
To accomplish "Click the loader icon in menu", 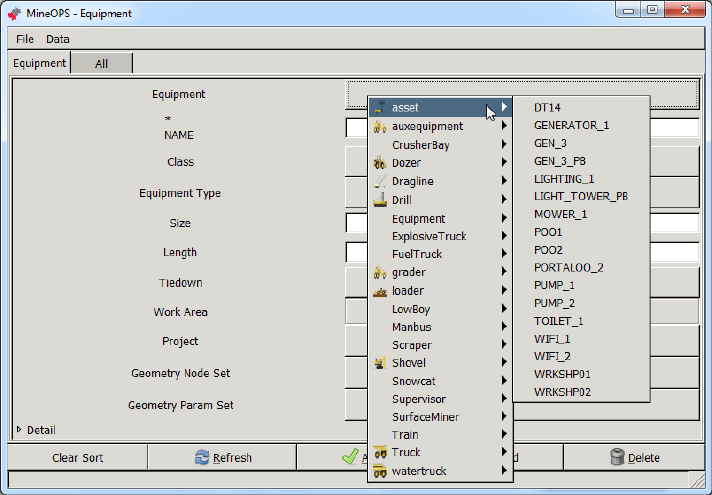I will click(380, 291).
